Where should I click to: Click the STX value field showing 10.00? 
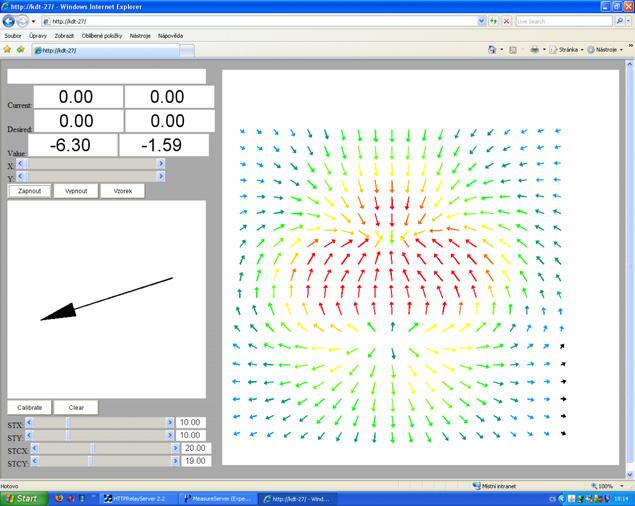click(190, 423)
